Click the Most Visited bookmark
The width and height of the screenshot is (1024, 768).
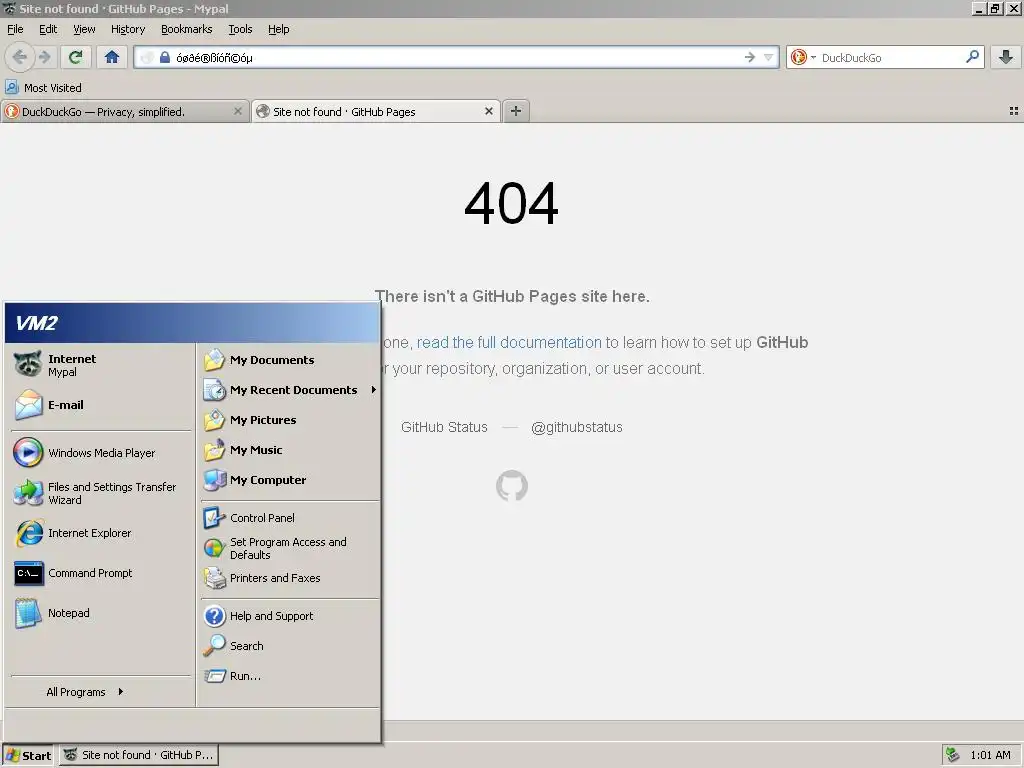point(44,88)
